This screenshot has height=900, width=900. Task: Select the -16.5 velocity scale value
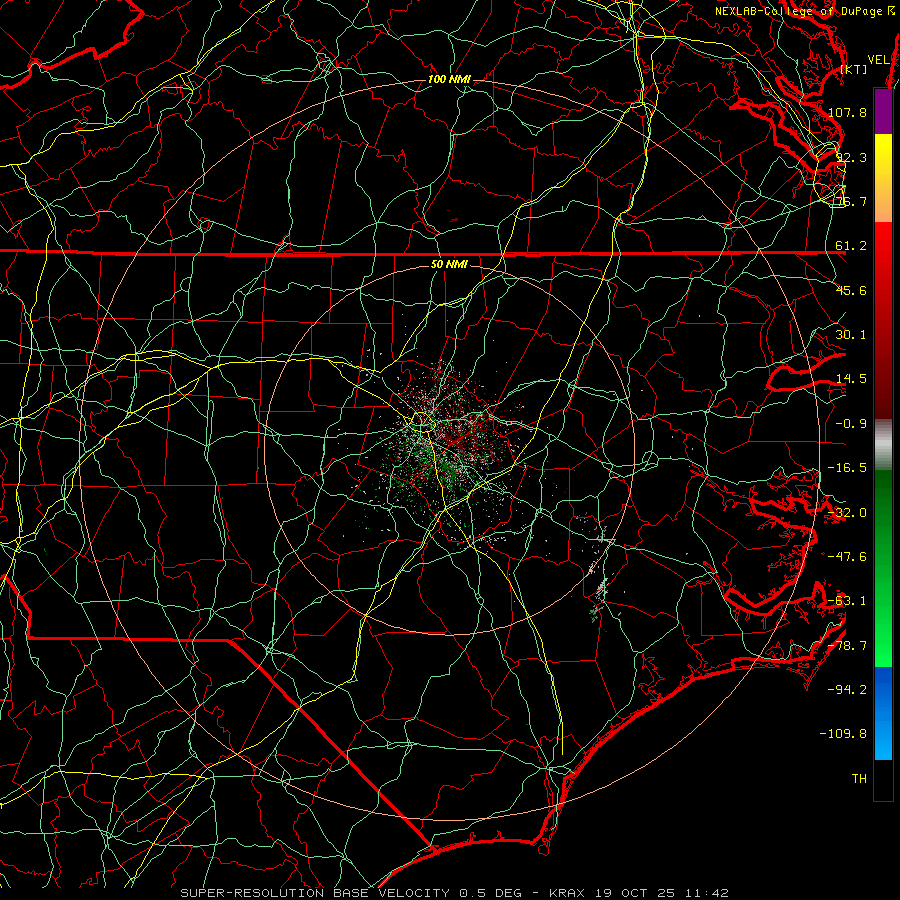click(848, 468)
